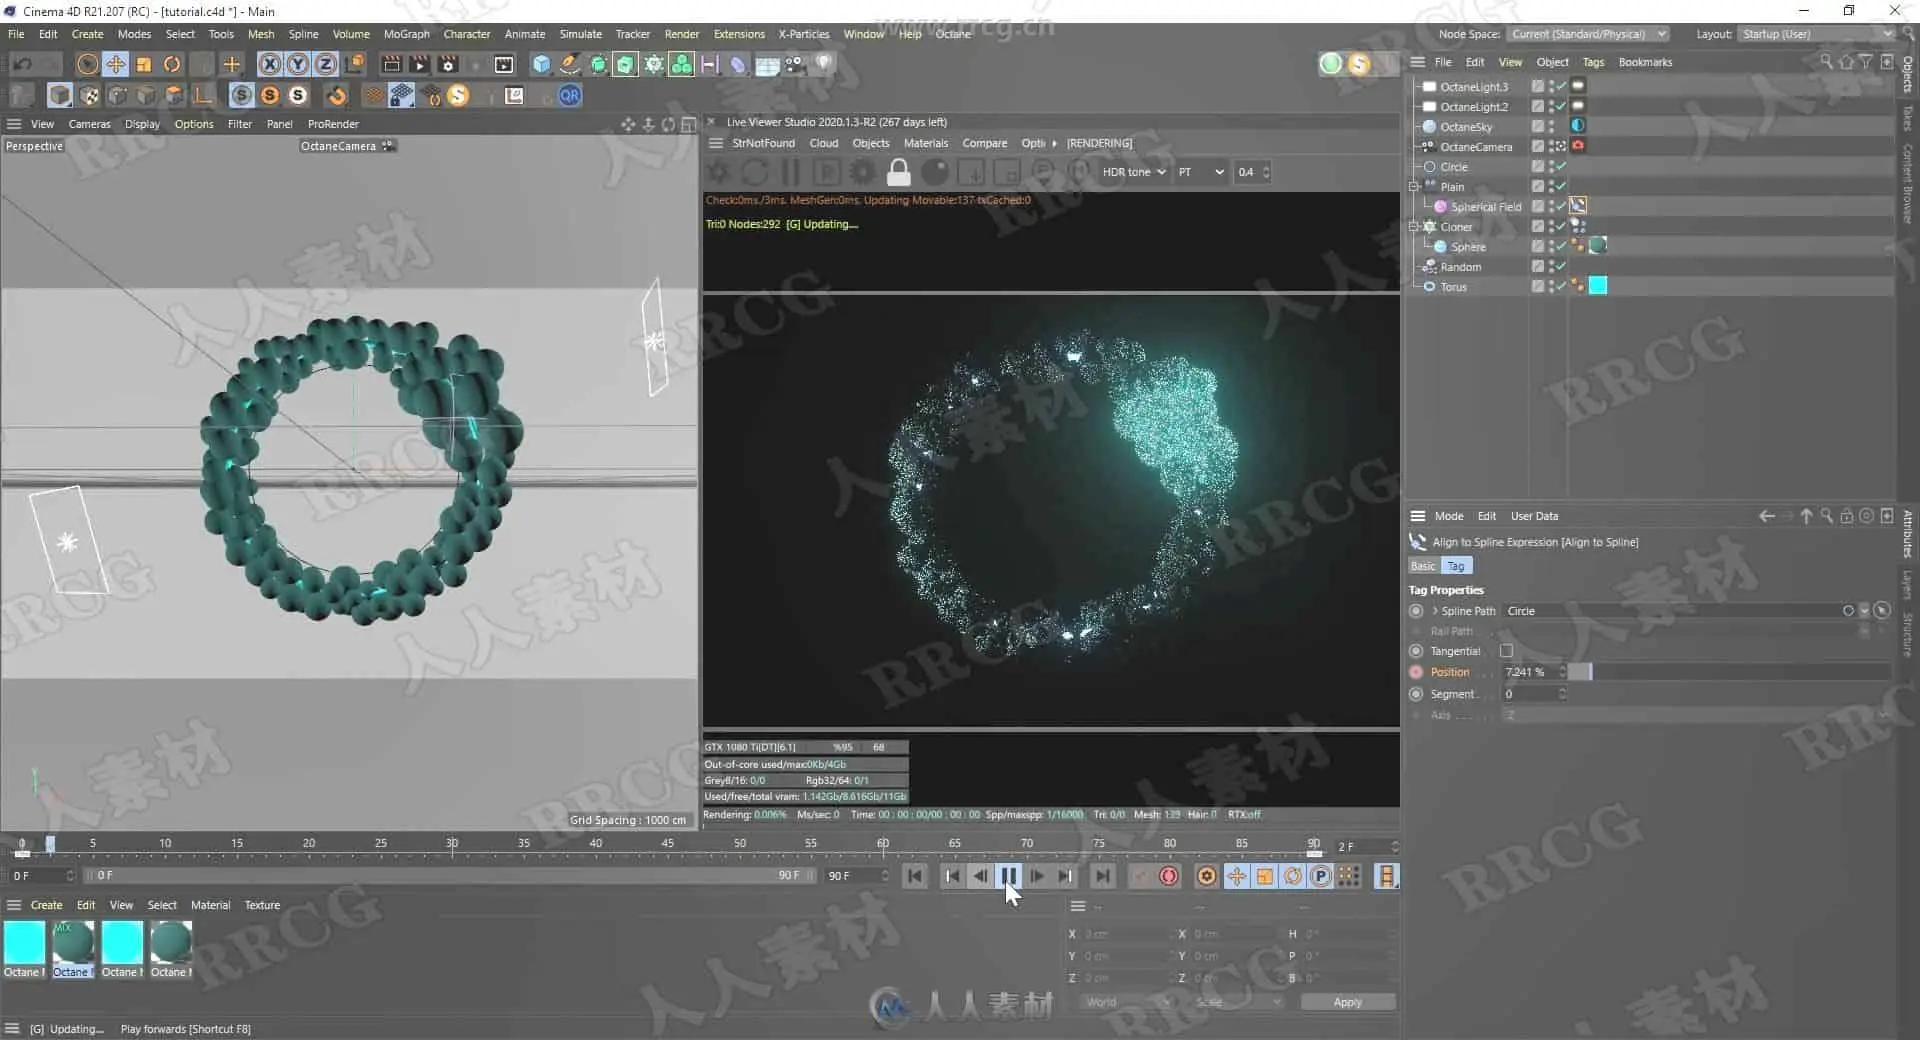Click the QR icon in toolbar
This screenshot has height=1040, width=1920.
pyautogui.click(x=569, y=96)
